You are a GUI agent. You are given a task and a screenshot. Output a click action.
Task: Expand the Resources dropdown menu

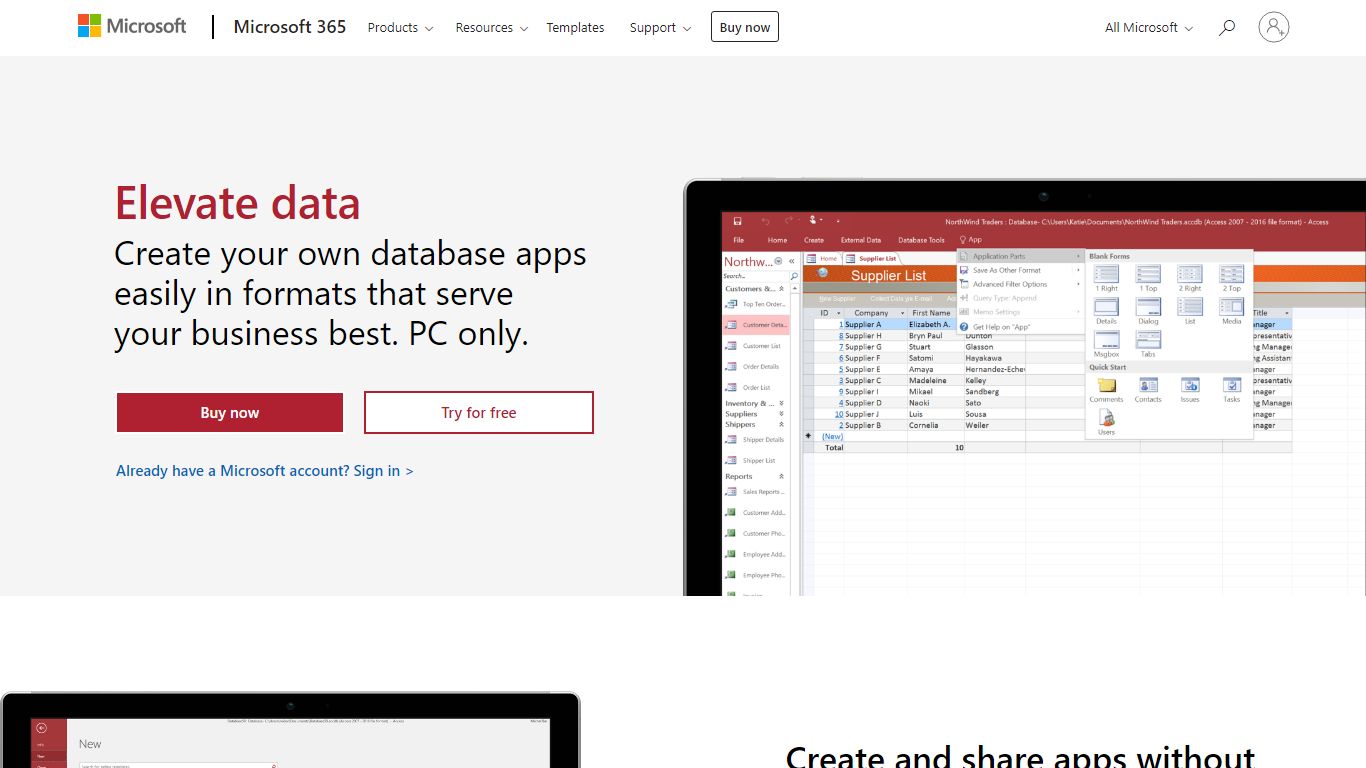[x=491, y=28]
